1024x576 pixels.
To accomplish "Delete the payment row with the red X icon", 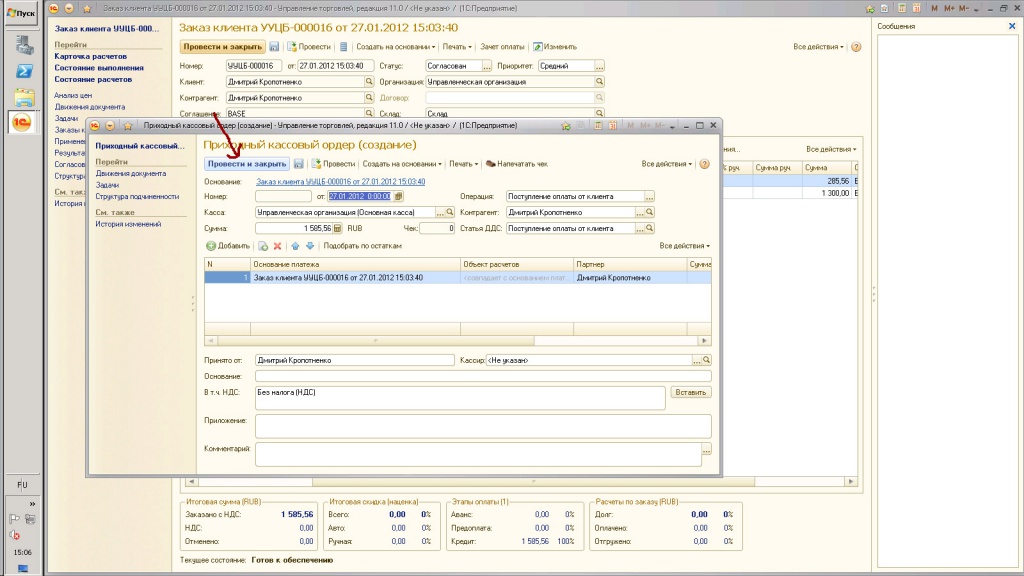I will click(278, 246).
